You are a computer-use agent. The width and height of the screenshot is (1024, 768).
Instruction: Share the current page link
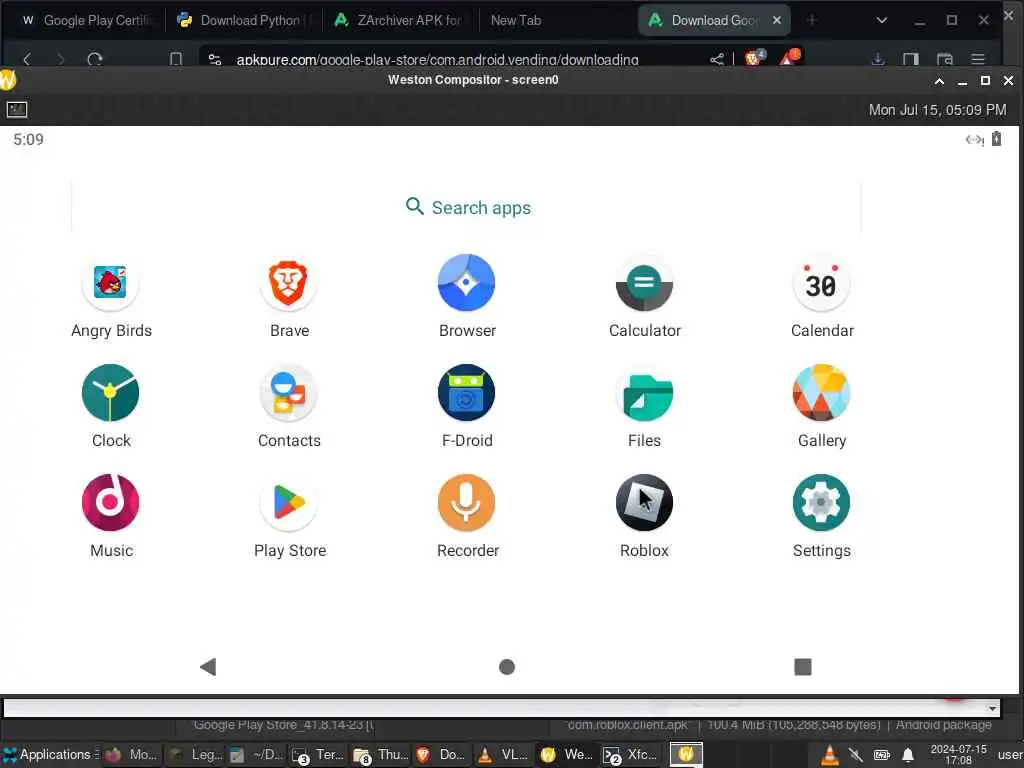[716, 59]
